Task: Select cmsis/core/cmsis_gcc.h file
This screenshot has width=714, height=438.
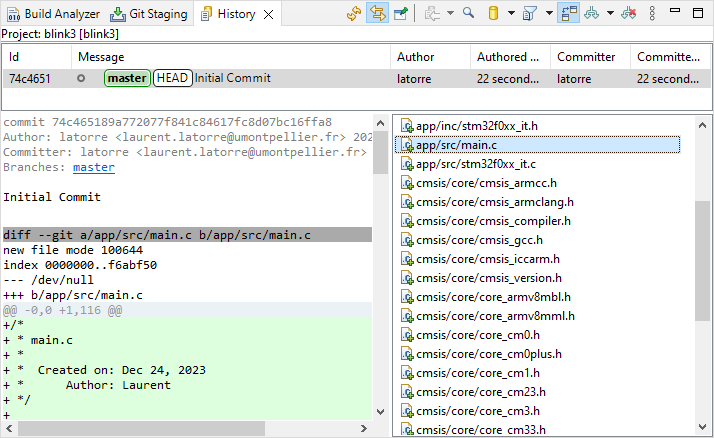Action: click(472, 240)
